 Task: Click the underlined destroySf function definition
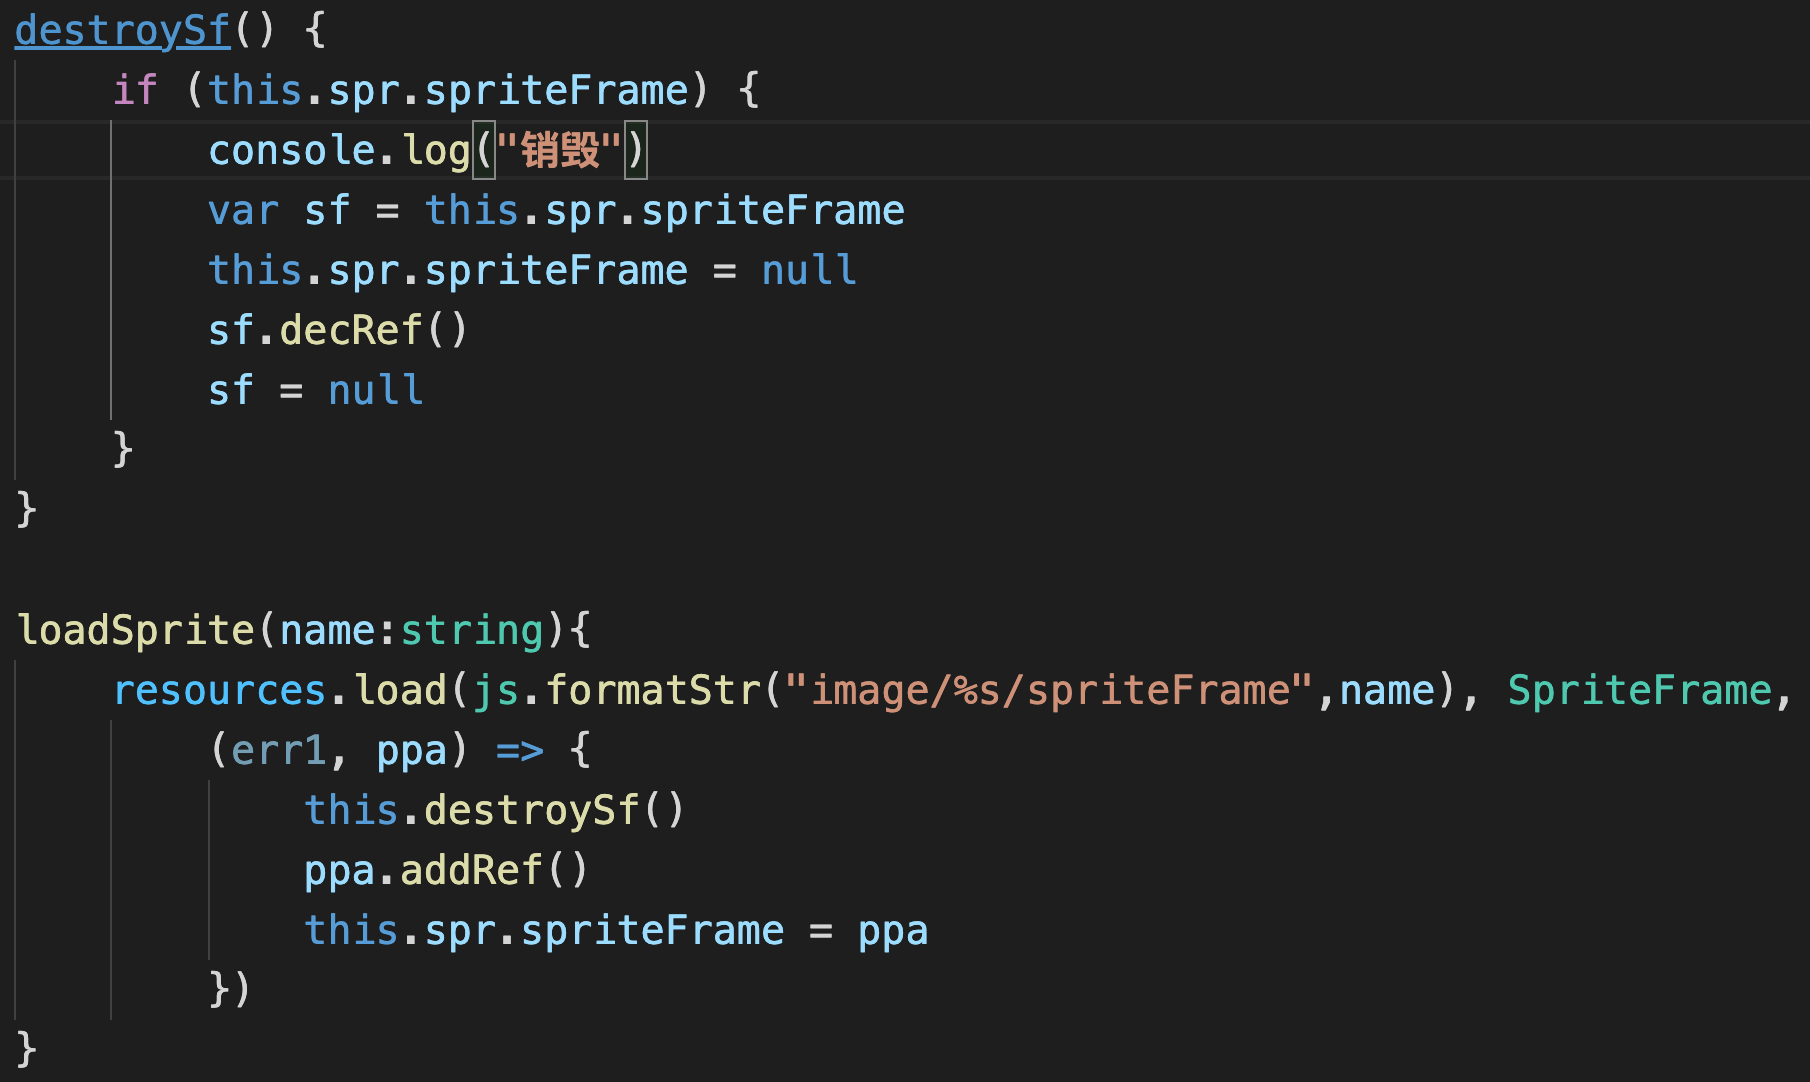click(122, 30)
